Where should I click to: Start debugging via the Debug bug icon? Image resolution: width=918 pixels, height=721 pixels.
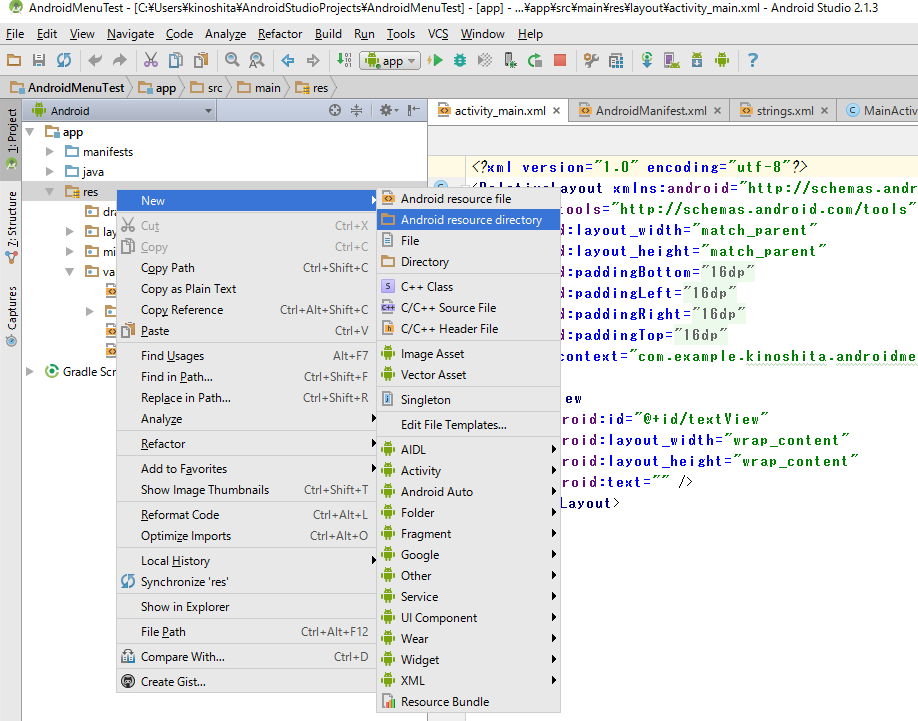tap(460, 60)
